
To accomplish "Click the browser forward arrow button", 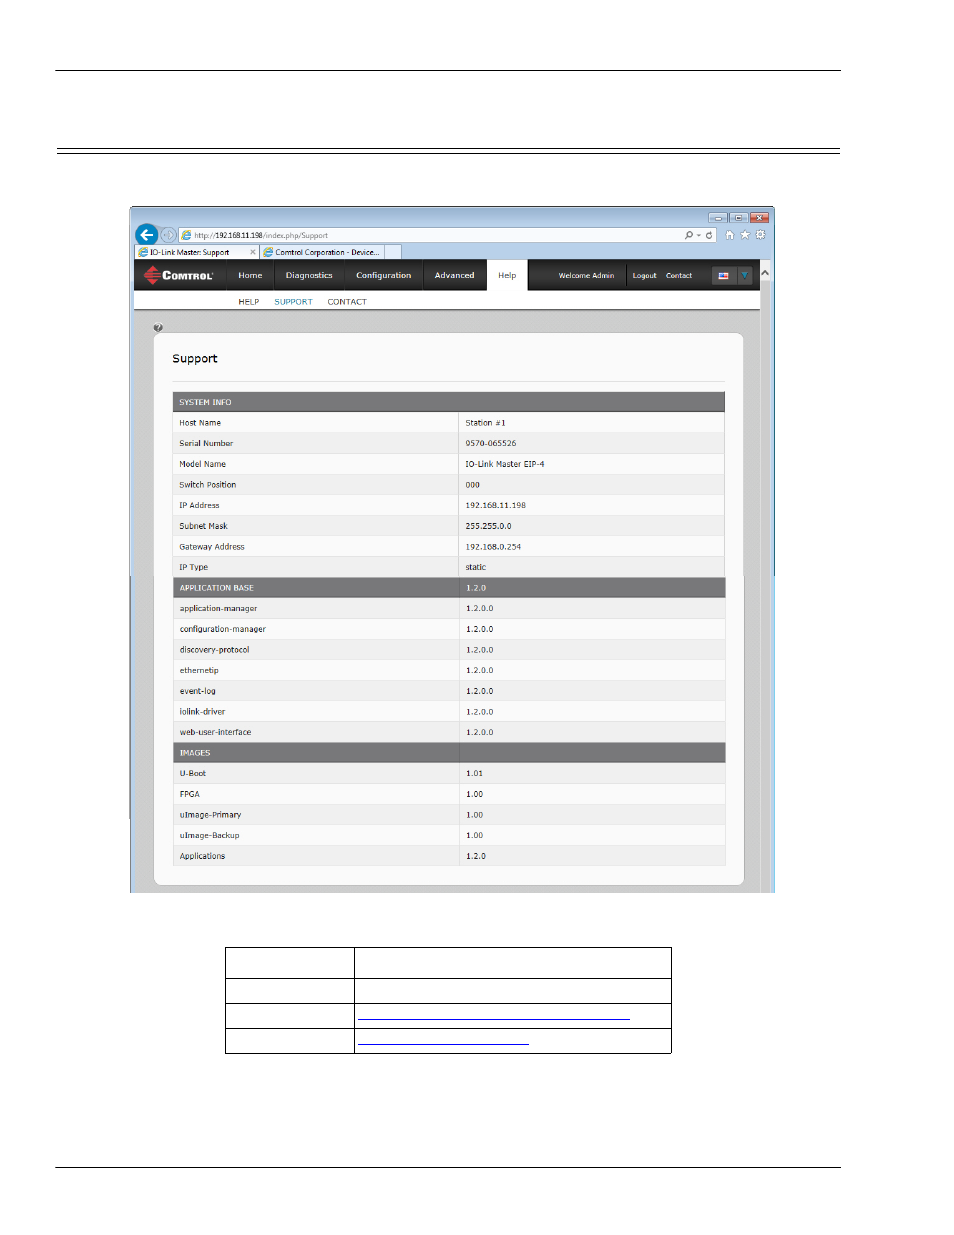I will [x=168, y=235].
